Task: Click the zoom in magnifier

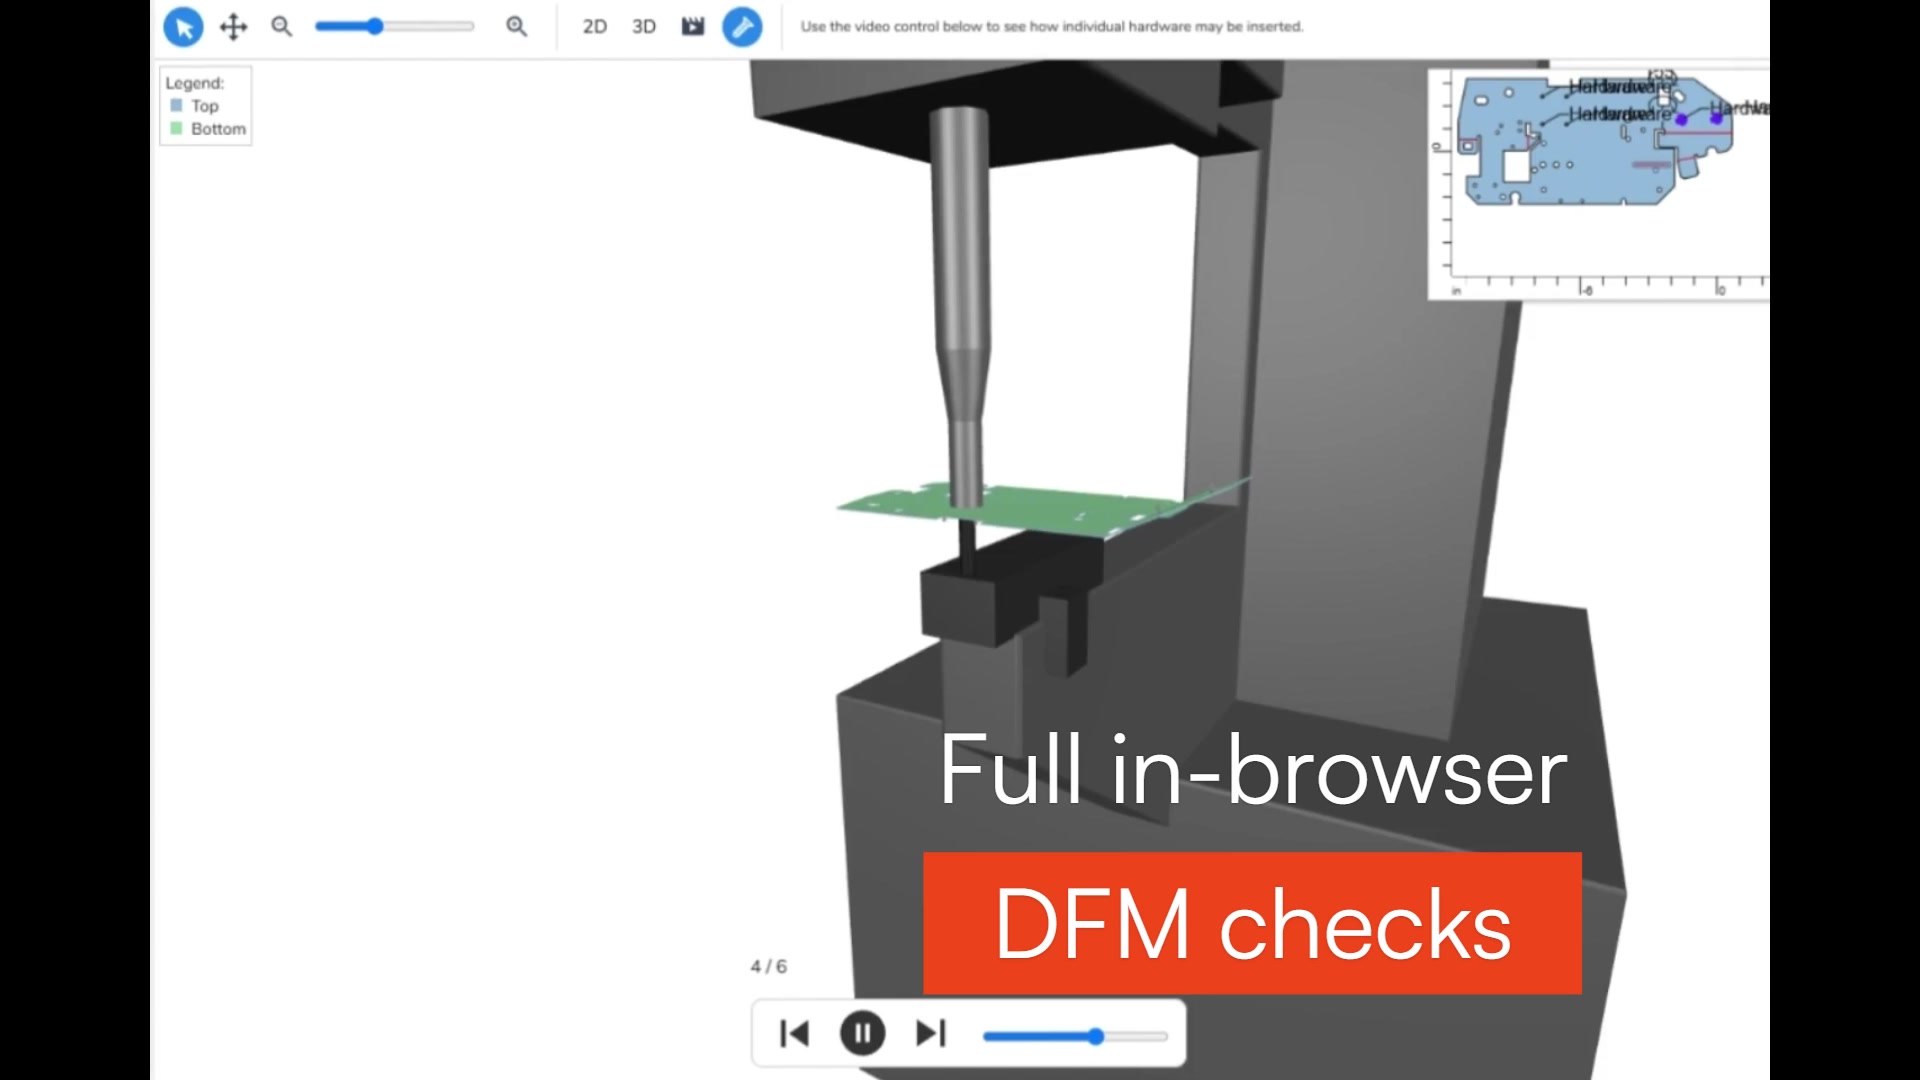Action: (x=517, y=26)
